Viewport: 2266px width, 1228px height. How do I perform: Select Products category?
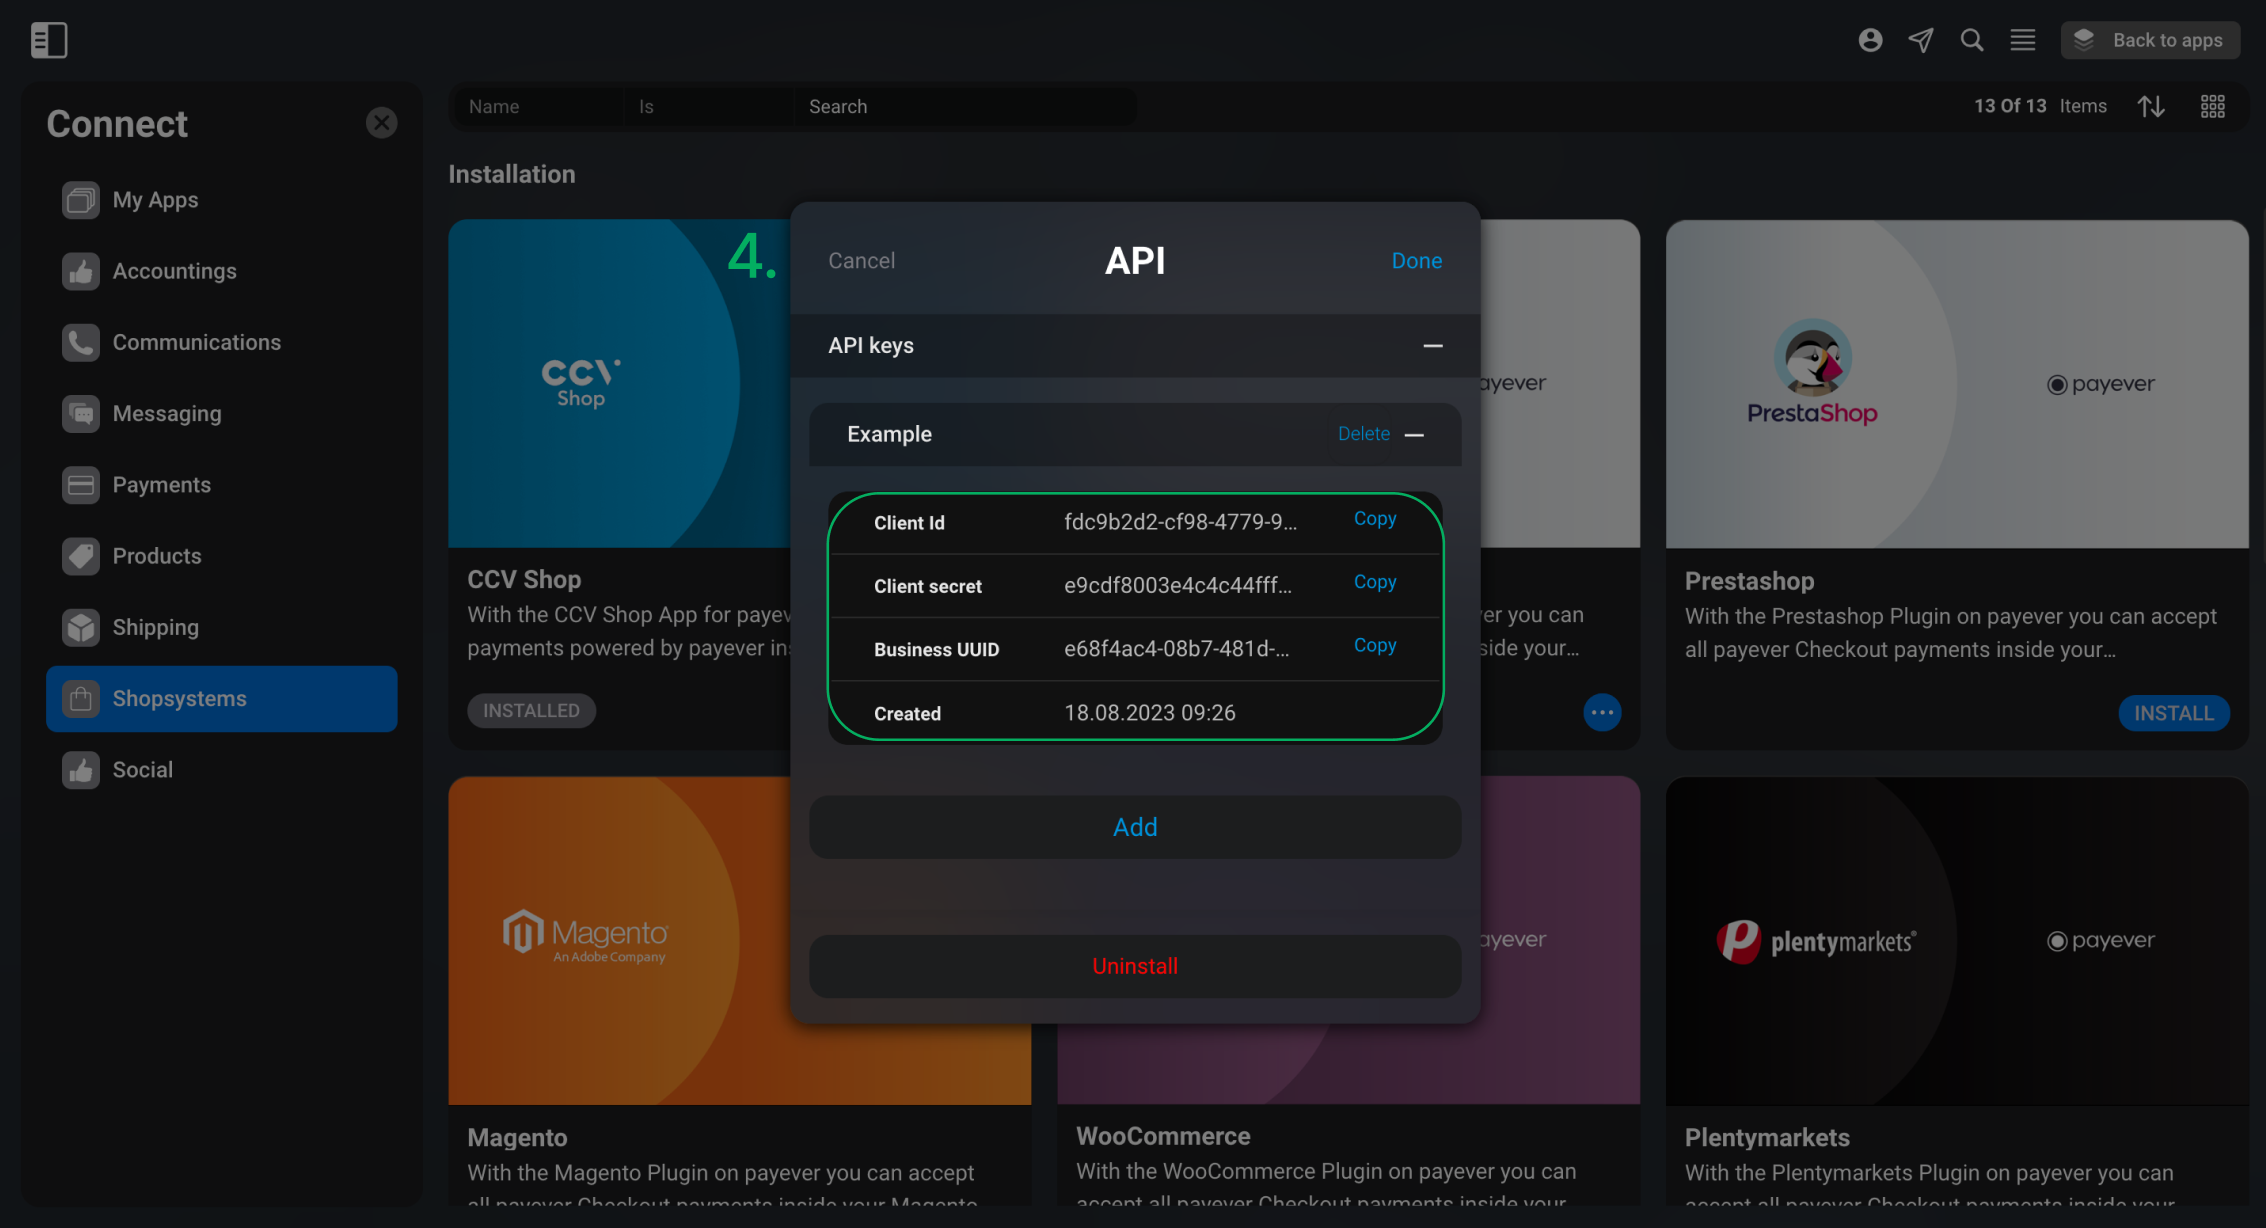point(221,556)
